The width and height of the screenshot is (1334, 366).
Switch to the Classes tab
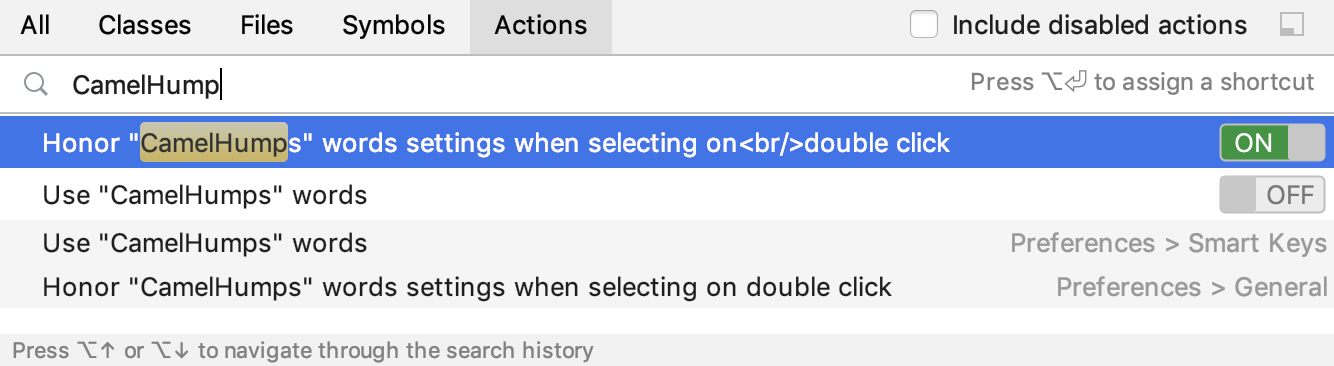(x=144, y=26)
